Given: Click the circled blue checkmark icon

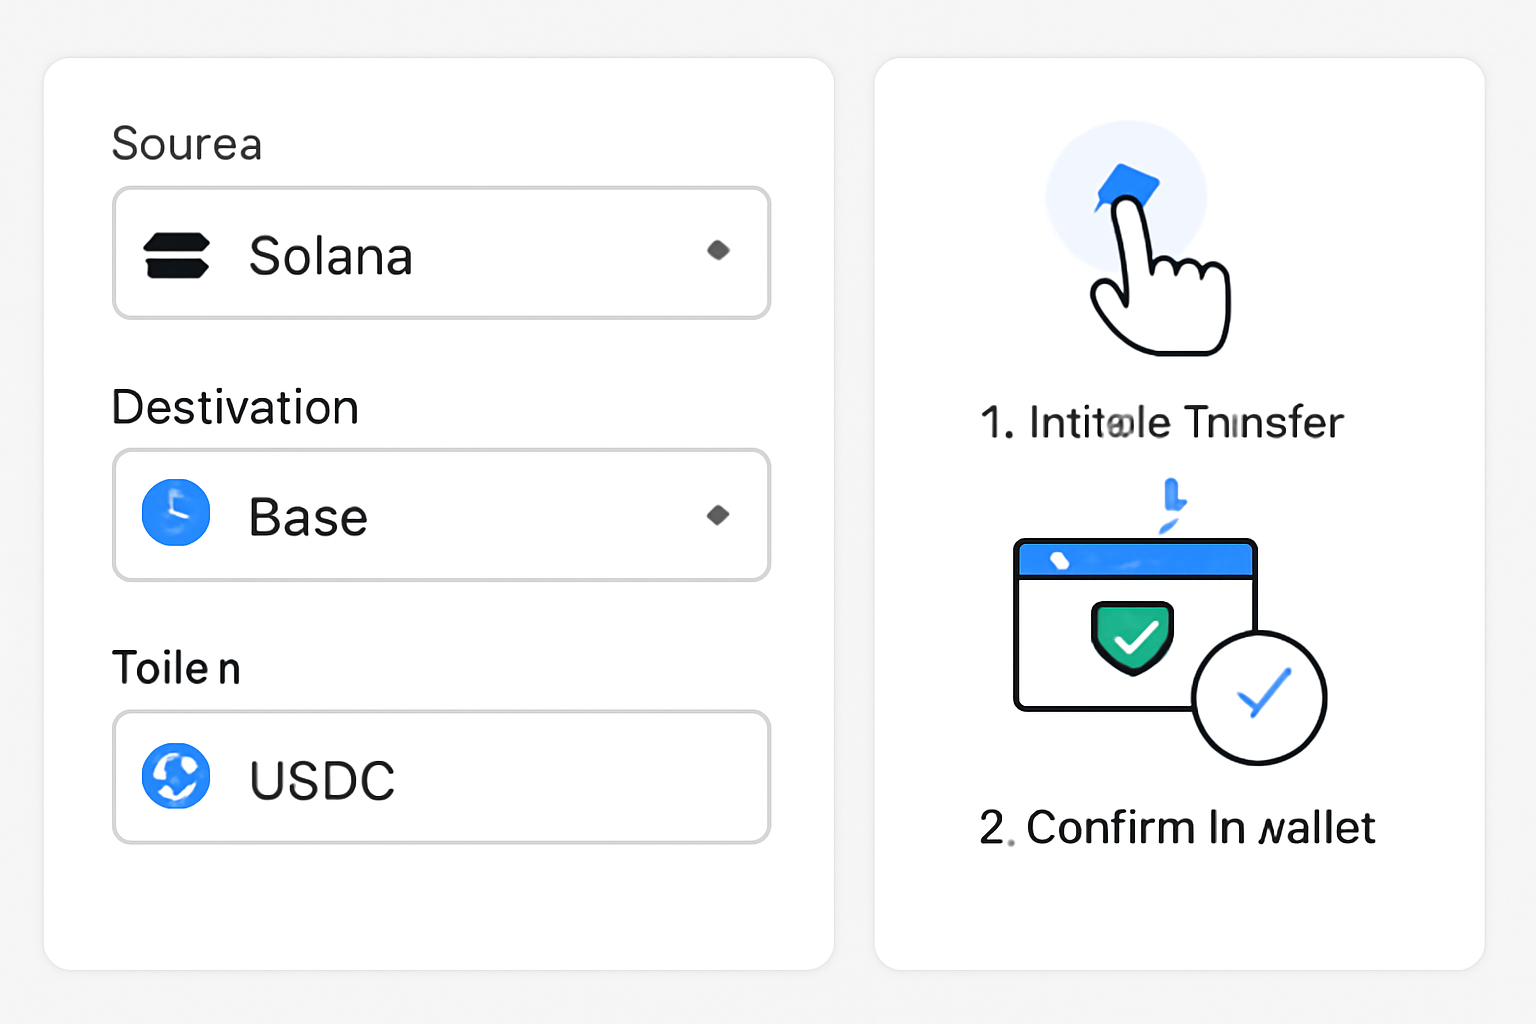Looking at the screenshot, I should pyautogui.click(x=1259, y=697).
